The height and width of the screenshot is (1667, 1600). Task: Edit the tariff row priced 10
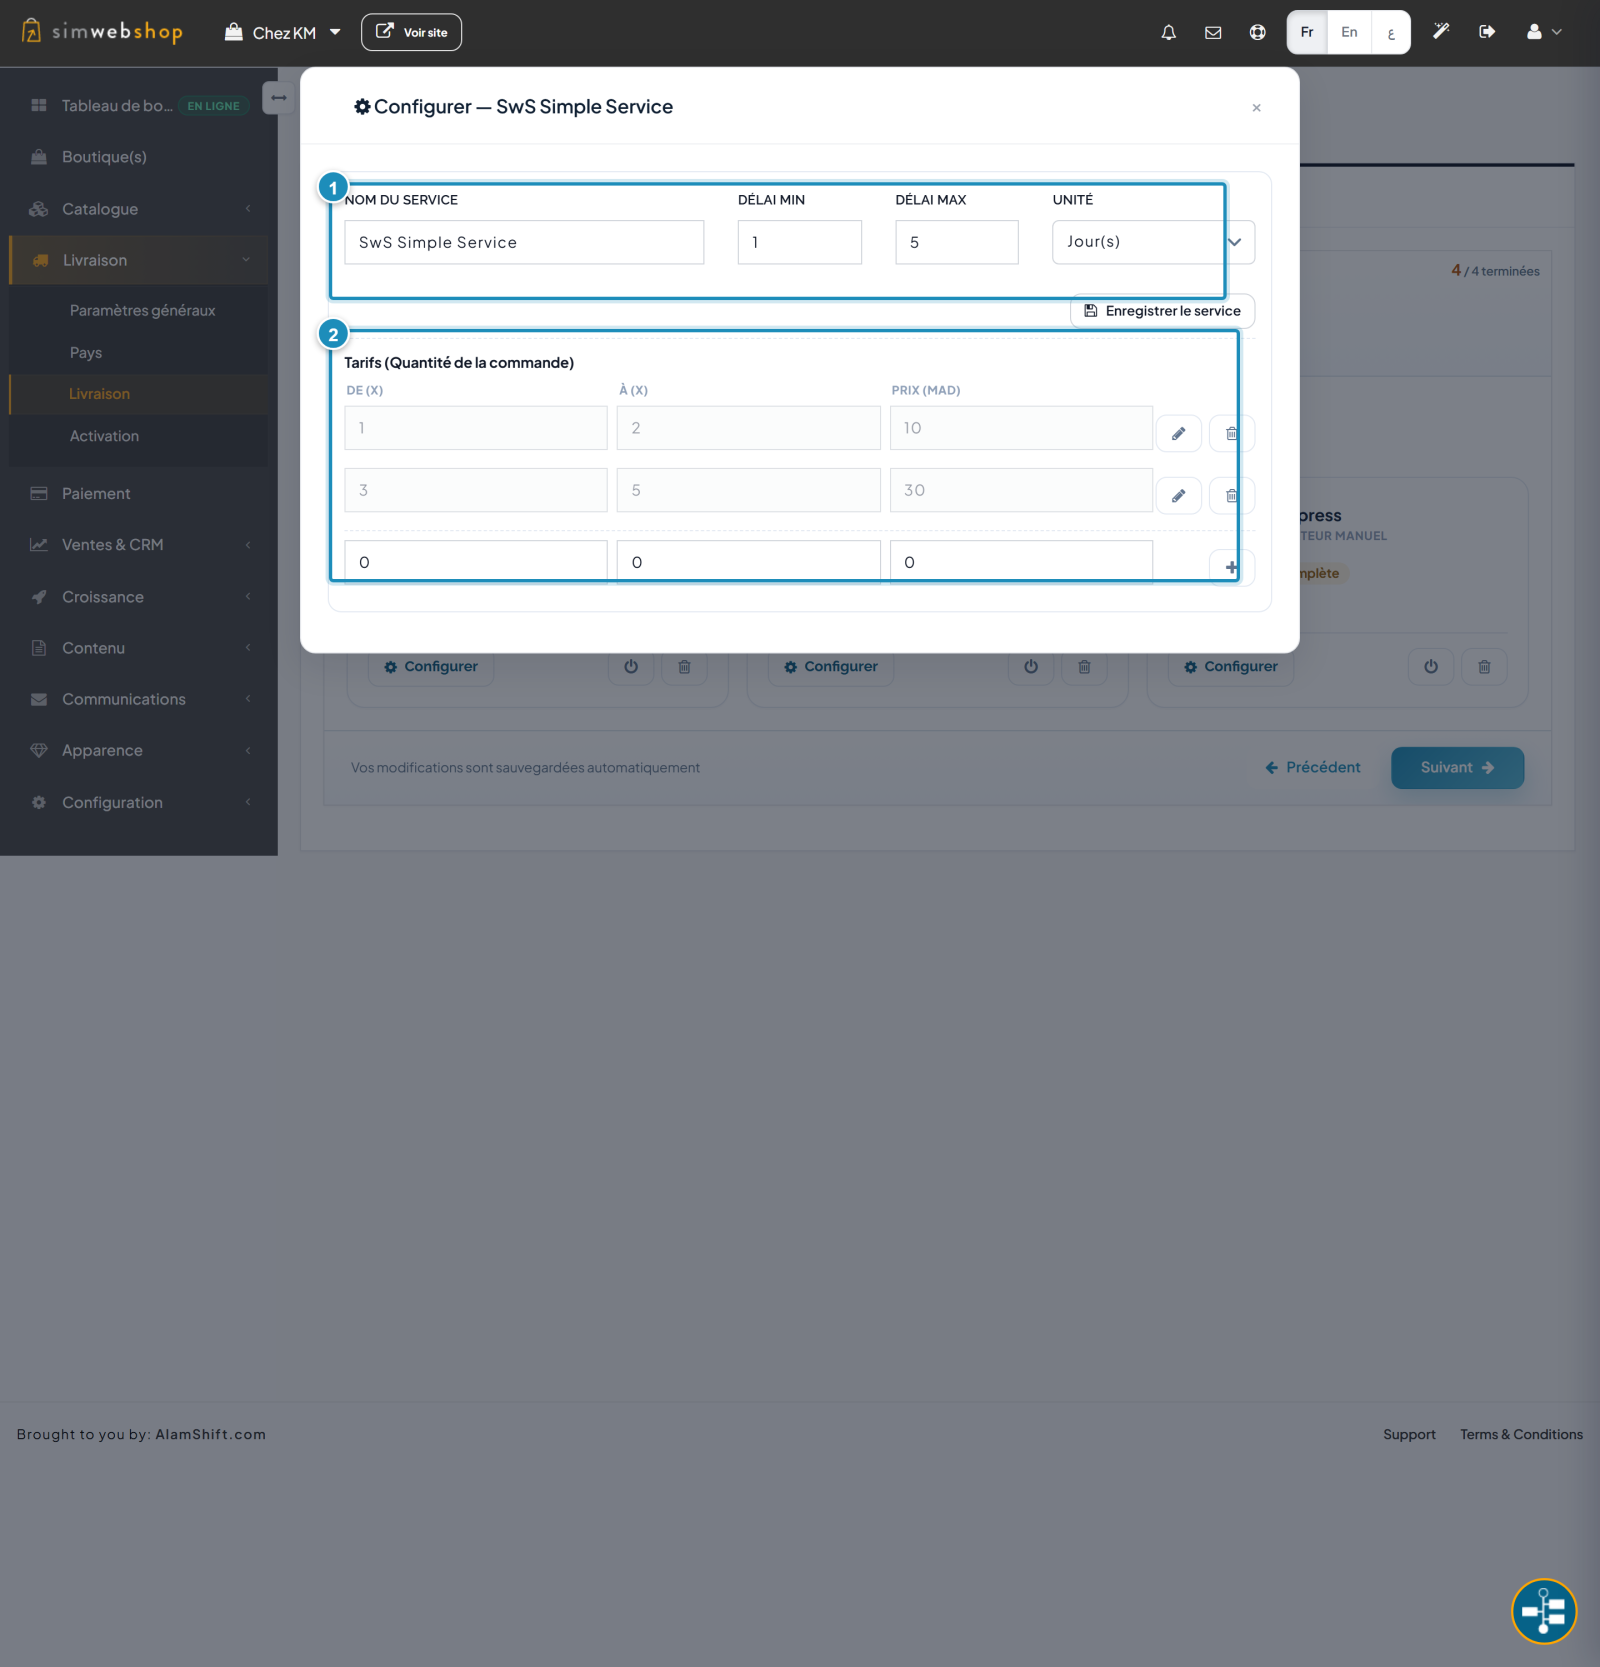(x=1179, y=433)
